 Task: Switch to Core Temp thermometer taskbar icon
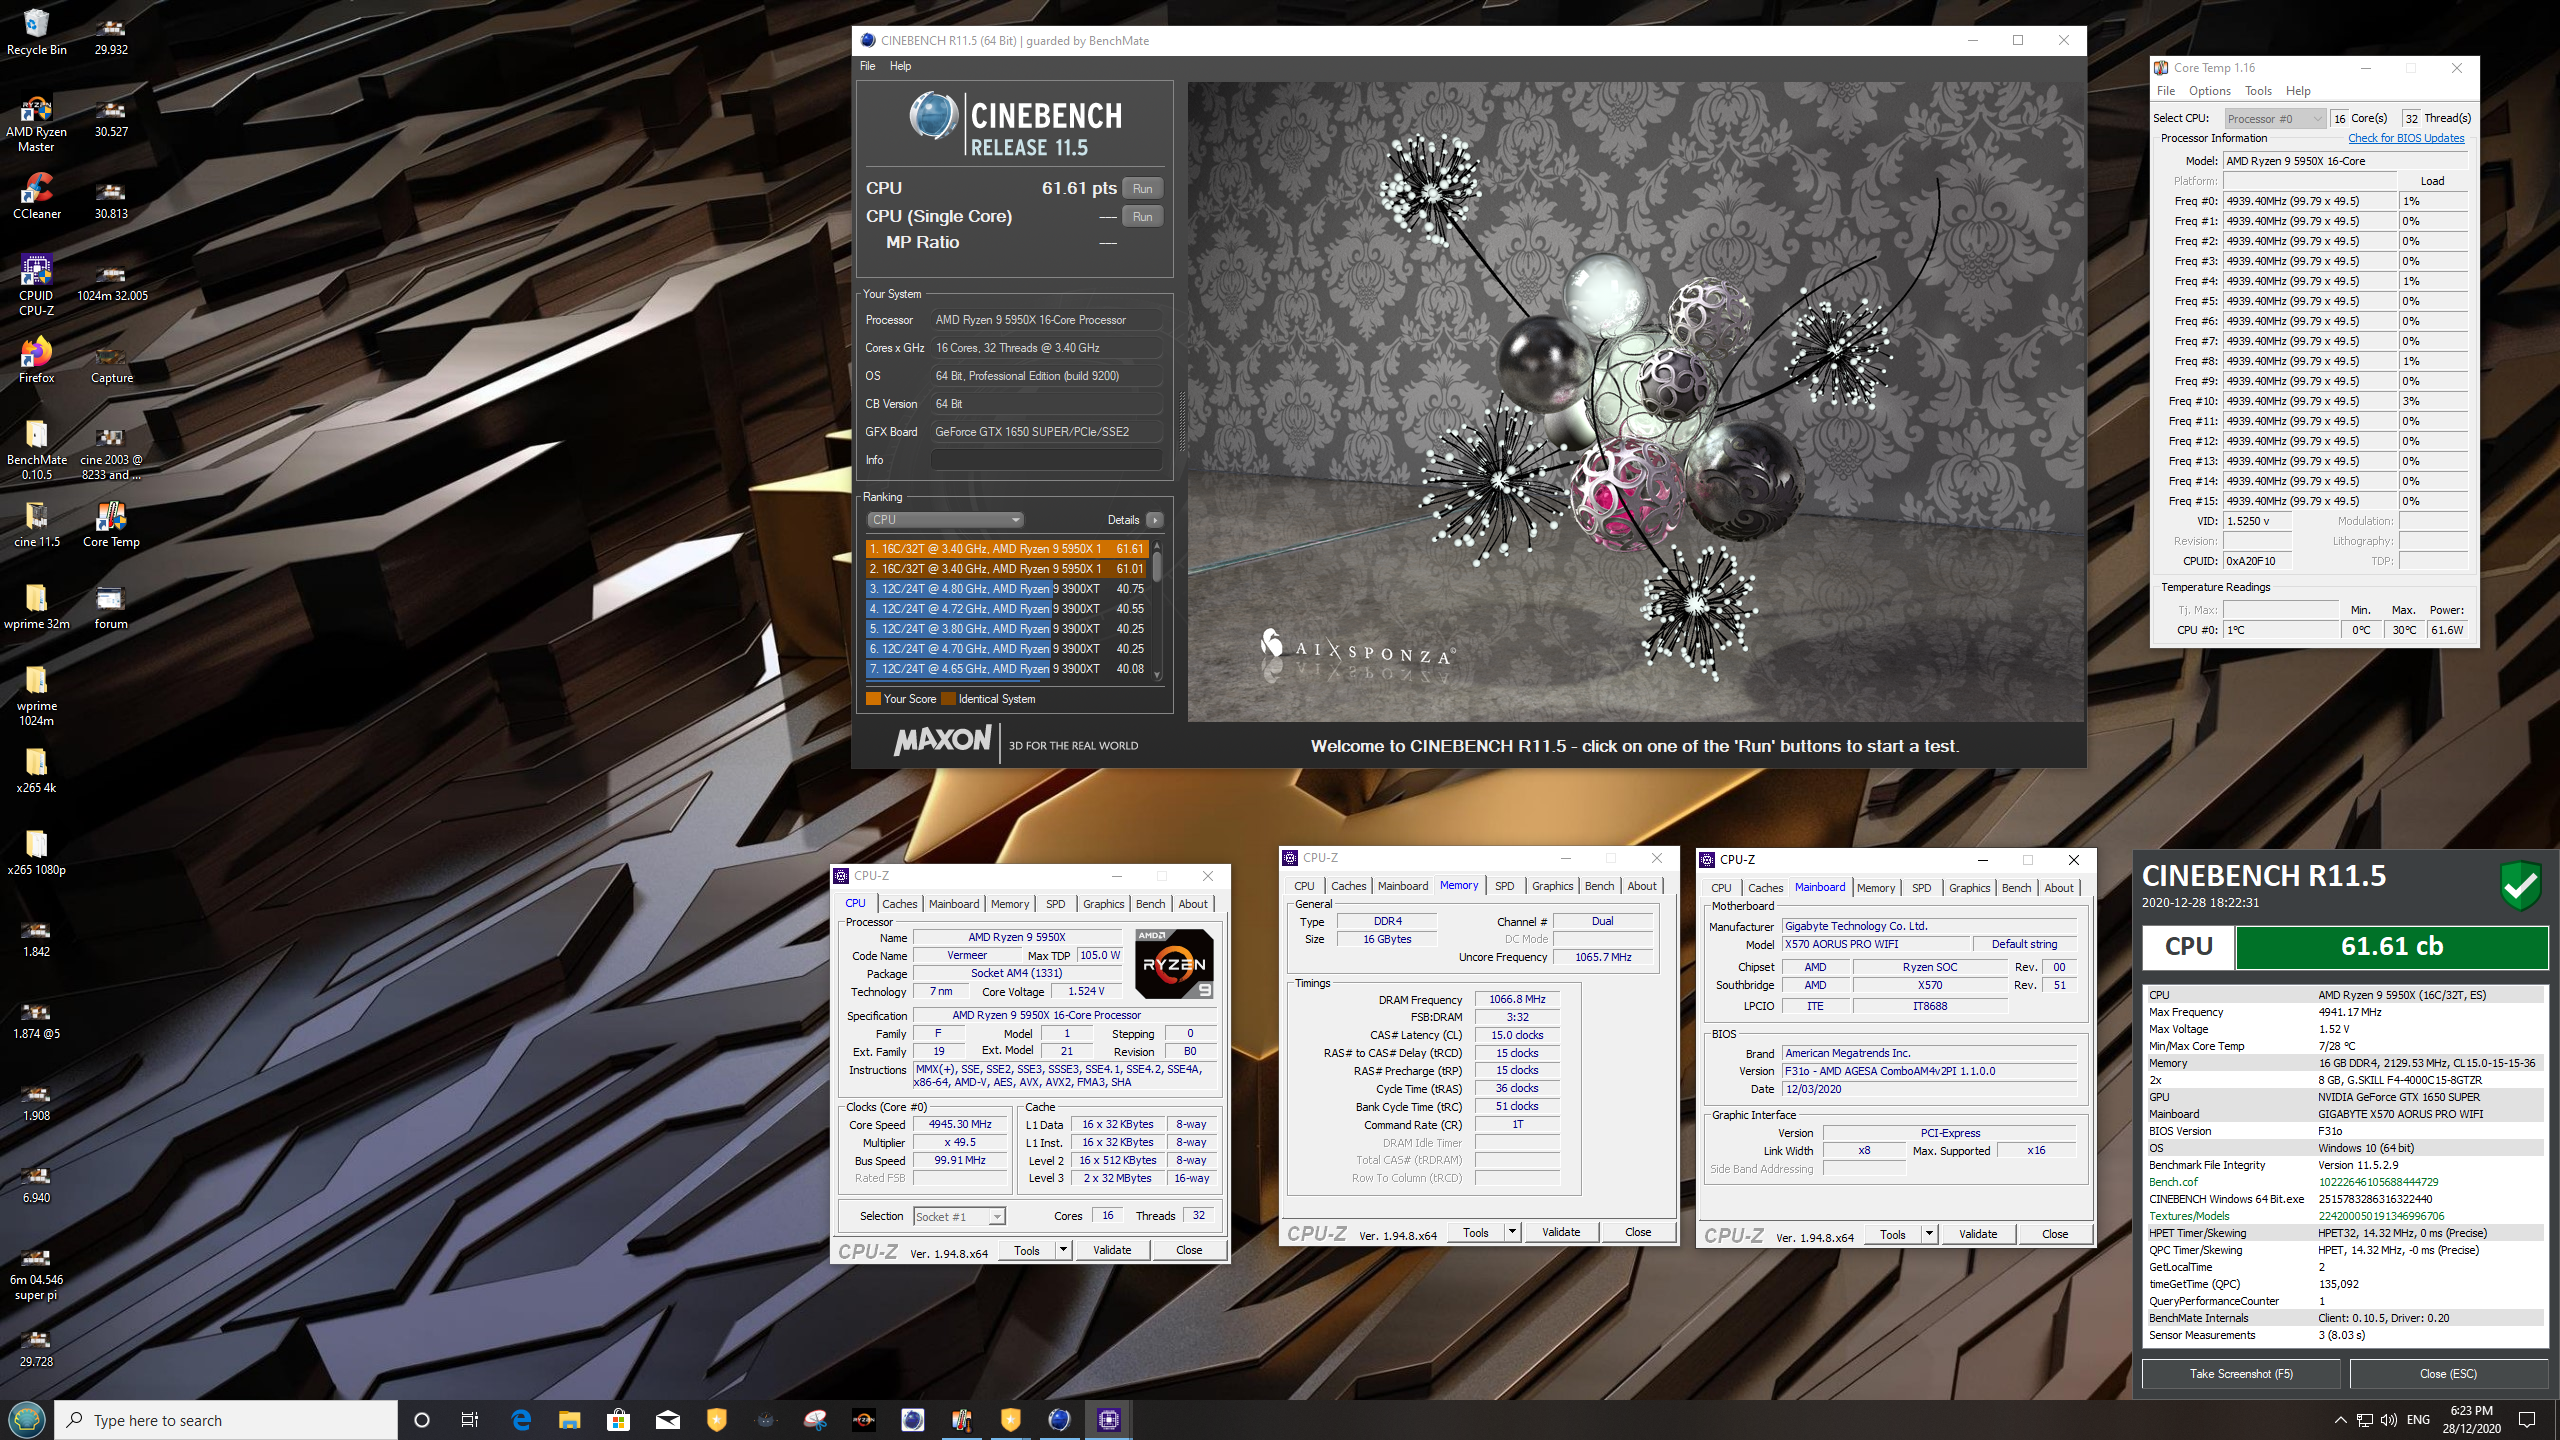pos(961,1420)
